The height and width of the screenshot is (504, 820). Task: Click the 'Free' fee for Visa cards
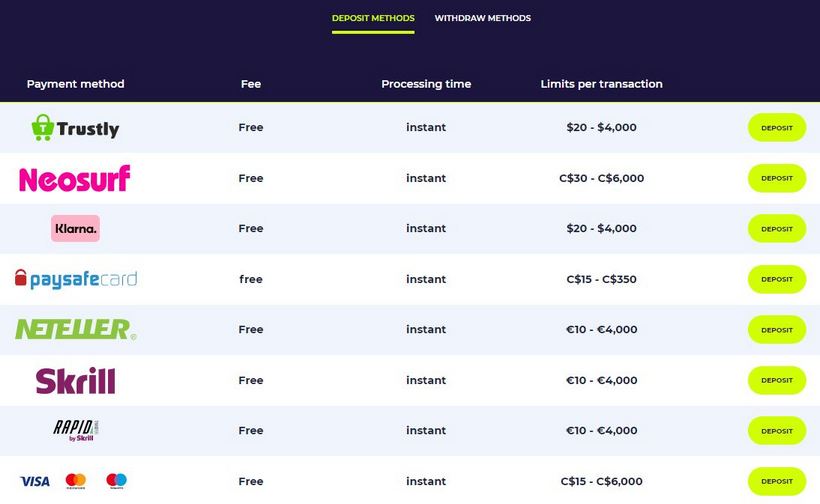250,481
